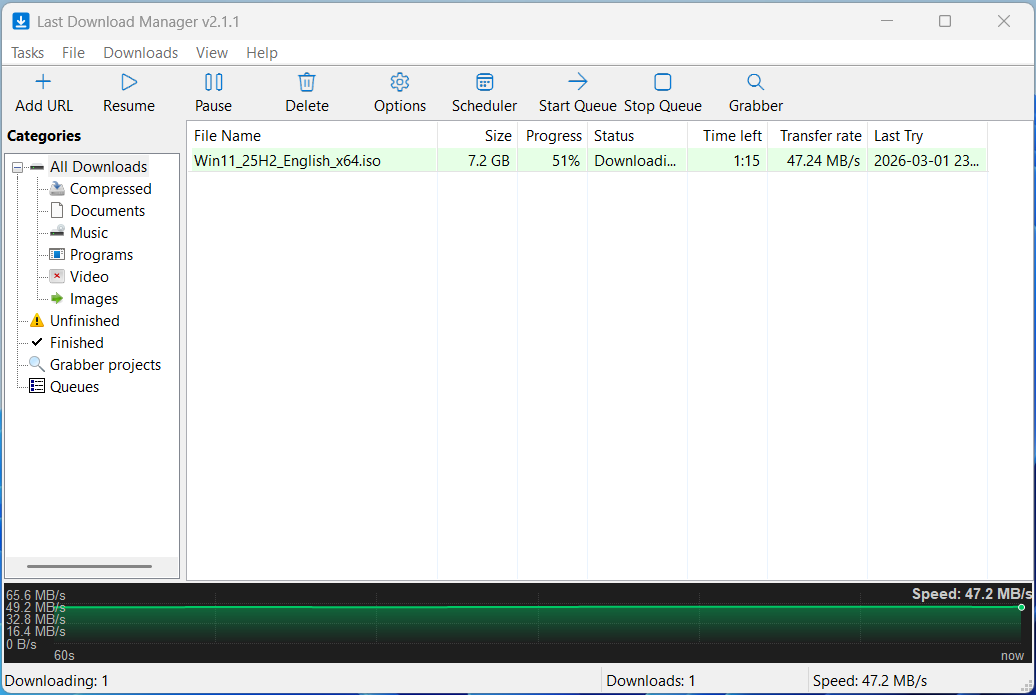This screenshot has height=695, width=1036.
Task: Collapse the All Downloads tree node
Action: pyautogui.click(x=17, y=167)
